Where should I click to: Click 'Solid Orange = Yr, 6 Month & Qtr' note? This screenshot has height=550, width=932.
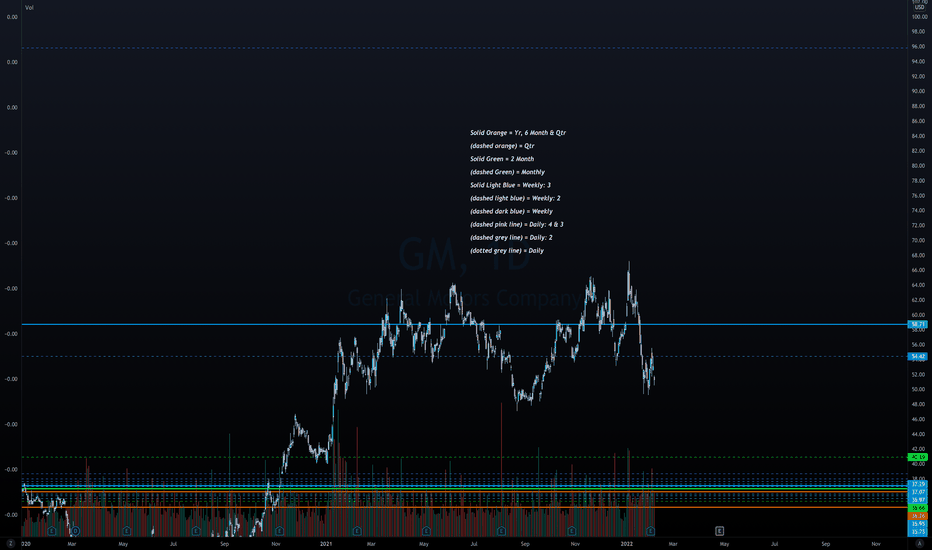pyautogui.click(x=518, y=133)
